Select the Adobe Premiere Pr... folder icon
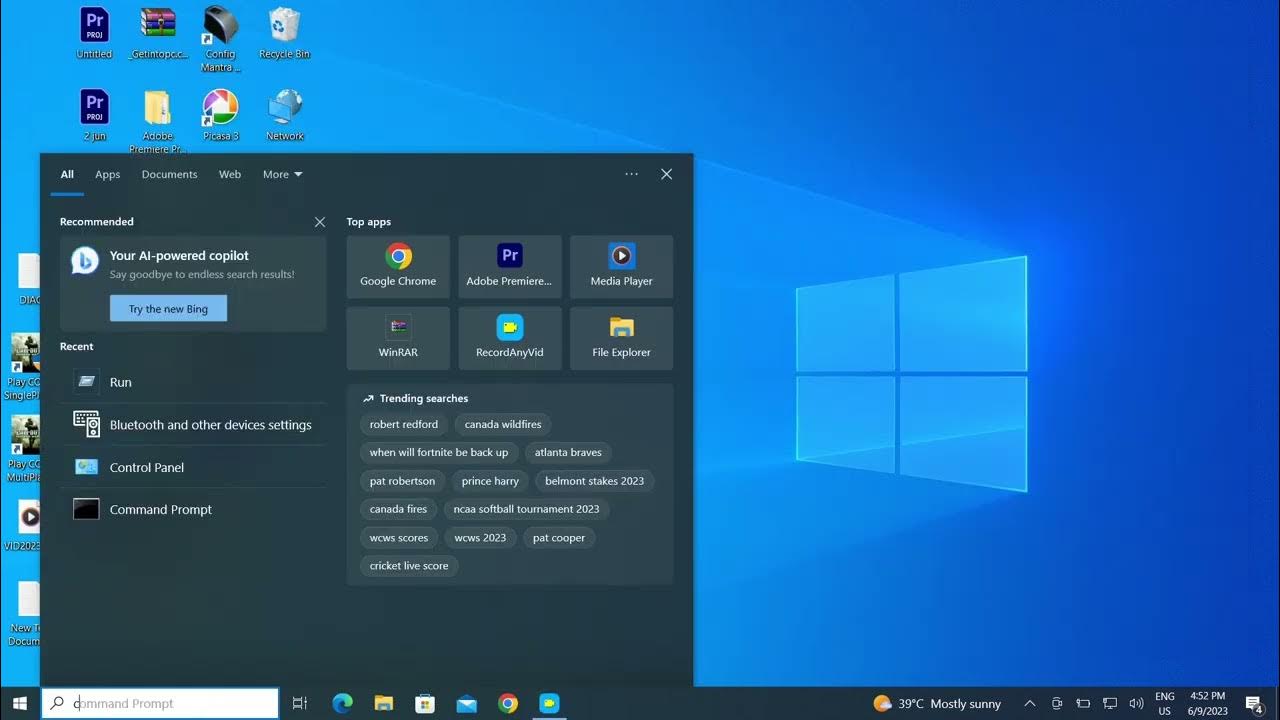Screen dimensions: 1280x720 point(158,121)
